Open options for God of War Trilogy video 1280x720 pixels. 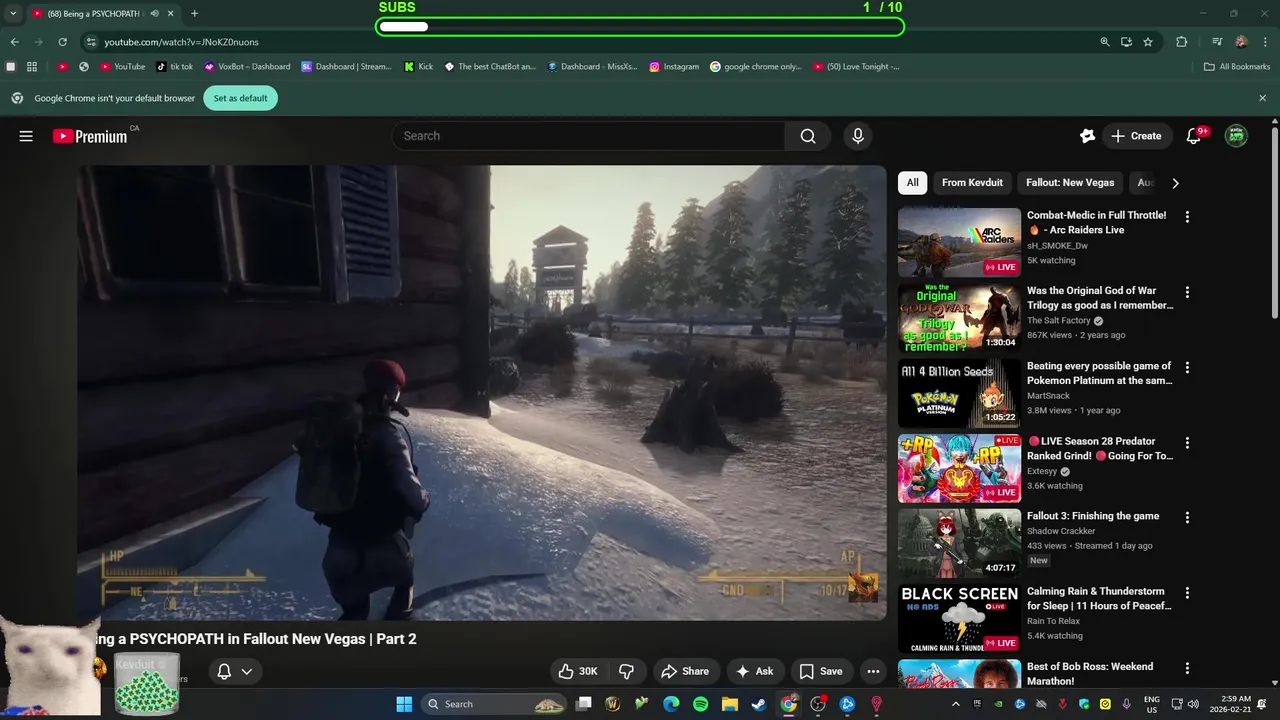tap(1187, 292)
